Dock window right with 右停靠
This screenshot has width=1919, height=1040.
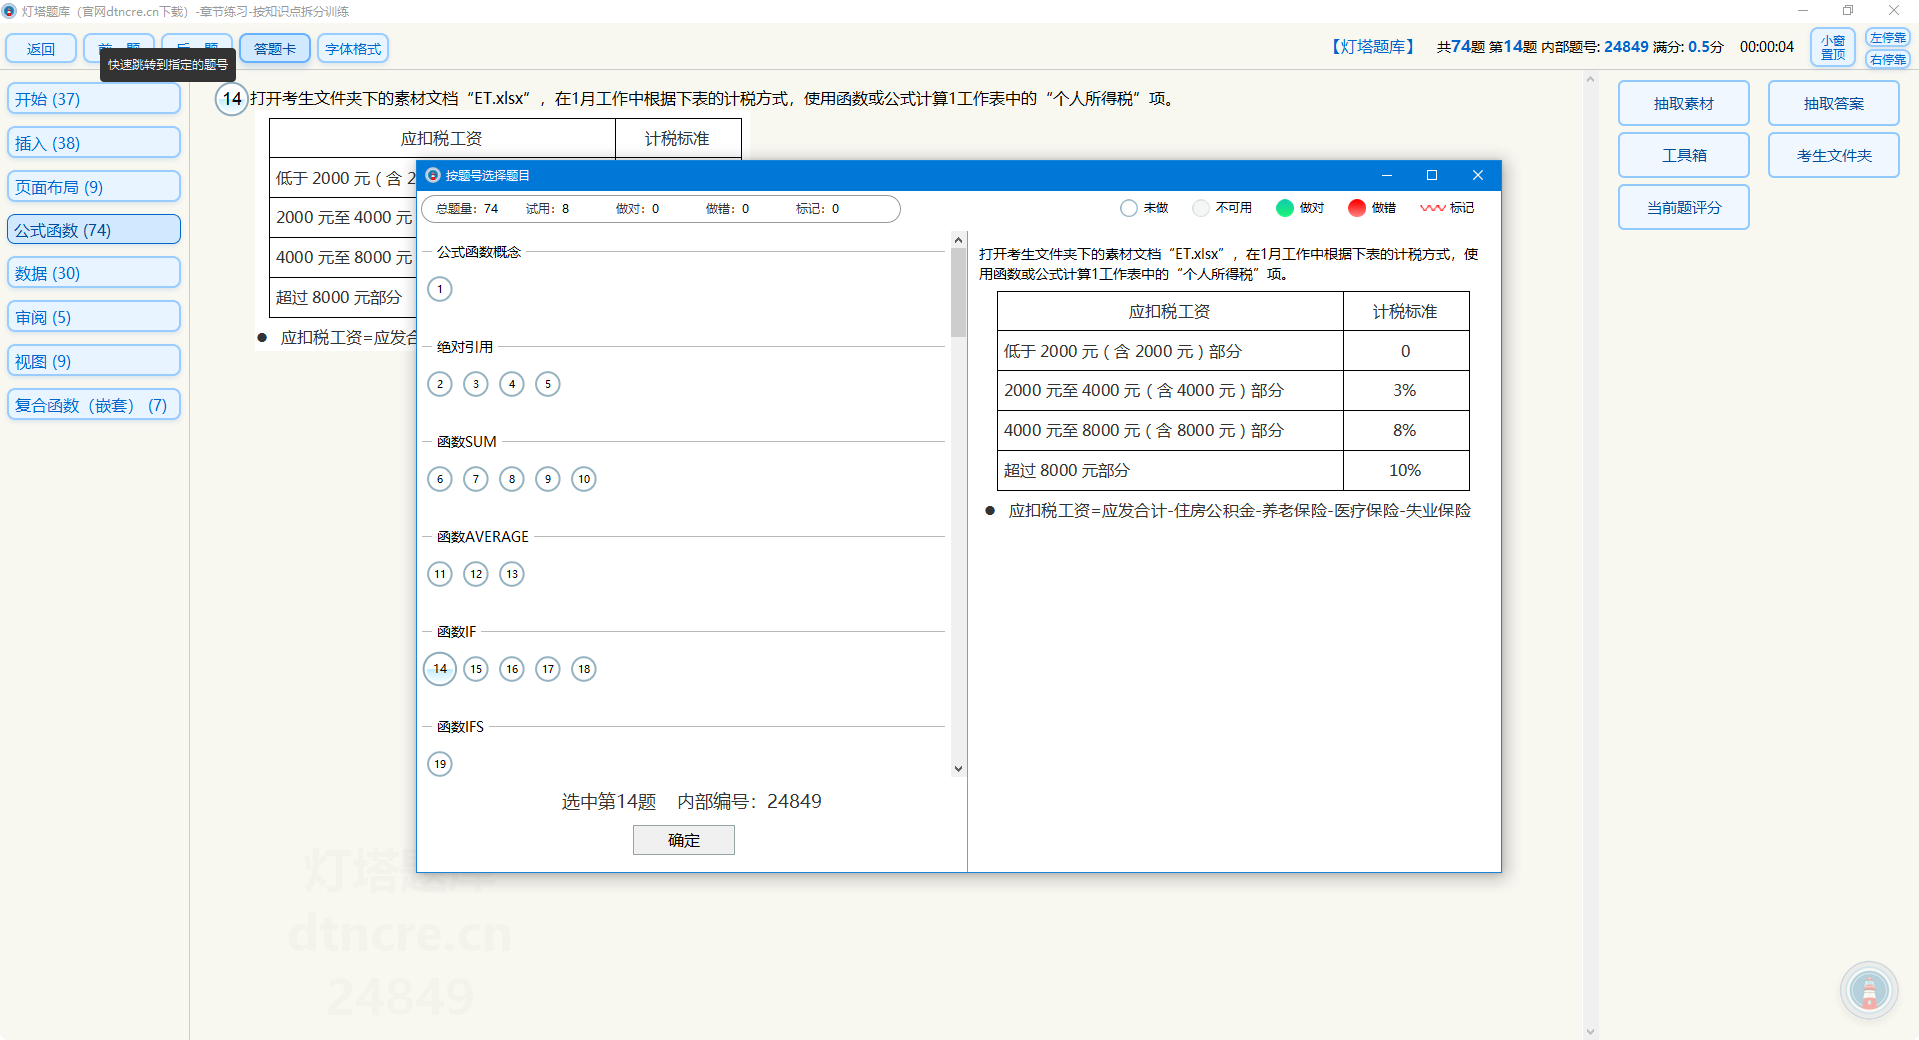click(1887, 59)
